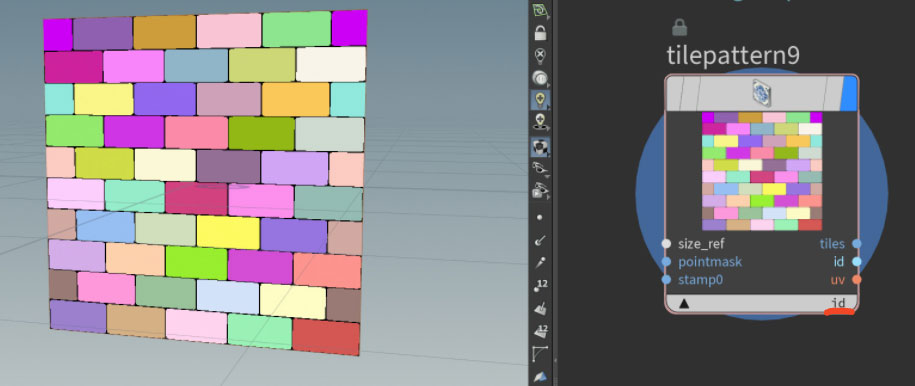Click the normal lighting bulb icon
The image size is (915, 386).
pyautogui.click(x=540, y=100)
